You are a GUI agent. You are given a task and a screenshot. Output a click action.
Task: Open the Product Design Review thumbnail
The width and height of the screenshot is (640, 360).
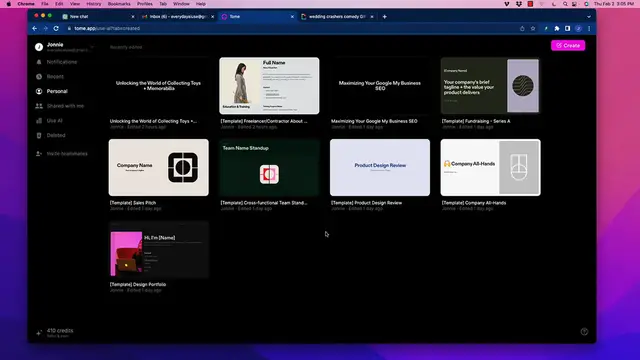[380, 167]
